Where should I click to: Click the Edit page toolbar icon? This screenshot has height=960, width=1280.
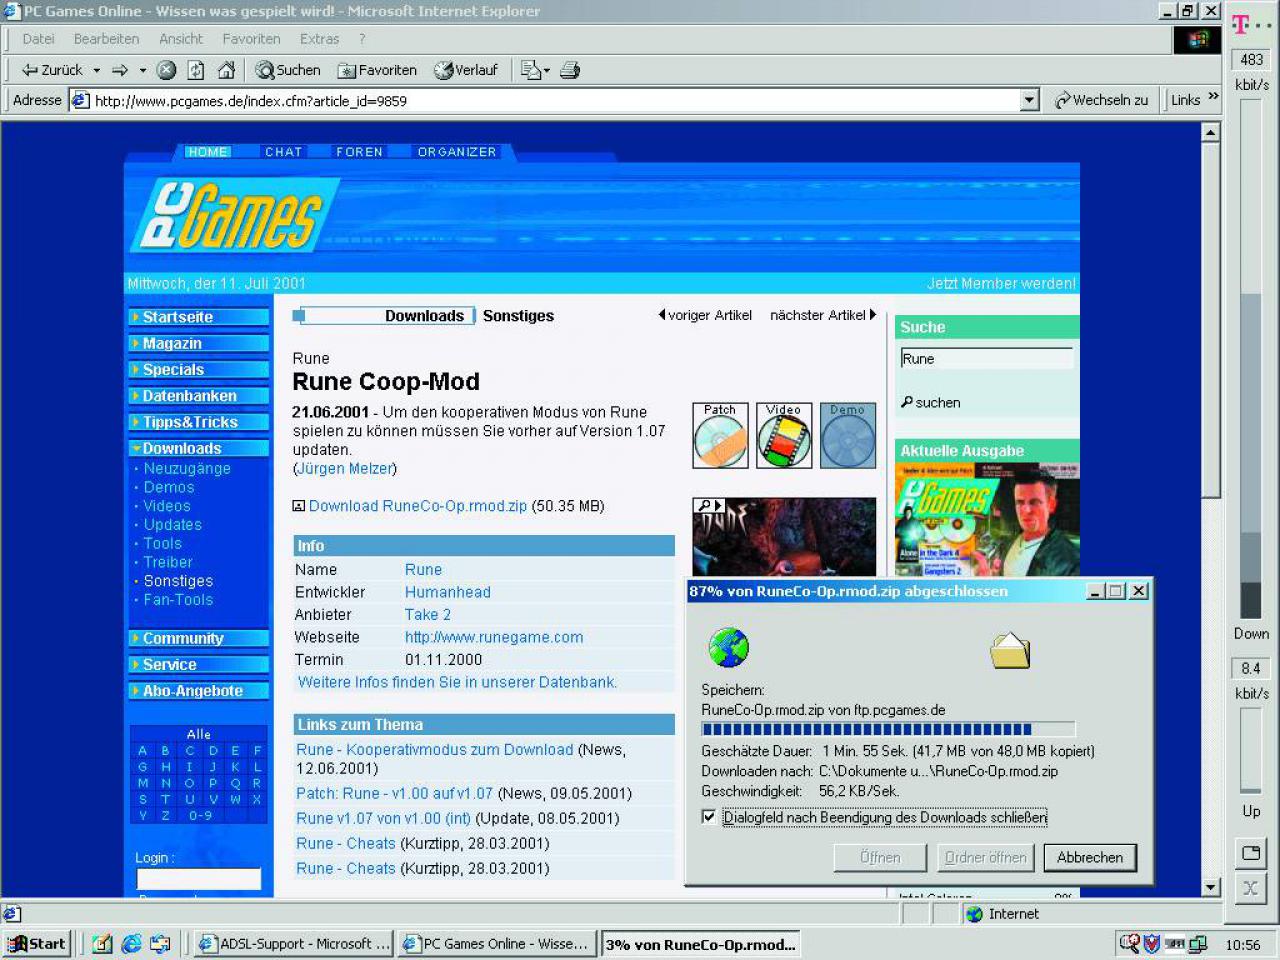530,70
